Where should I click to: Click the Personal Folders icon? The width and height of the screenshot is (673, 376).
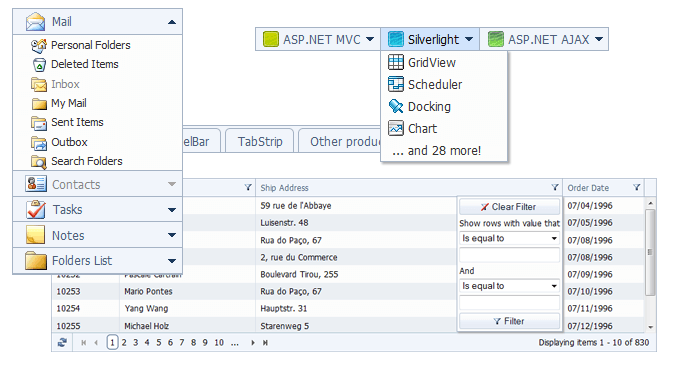39,45
